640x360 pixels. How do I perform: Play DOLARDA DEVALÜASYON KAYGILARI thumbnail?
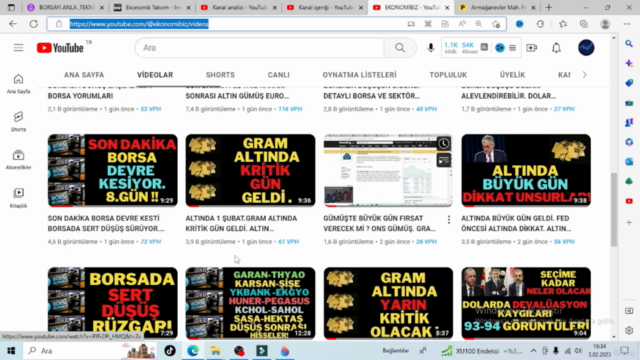(x=526, y=303)
